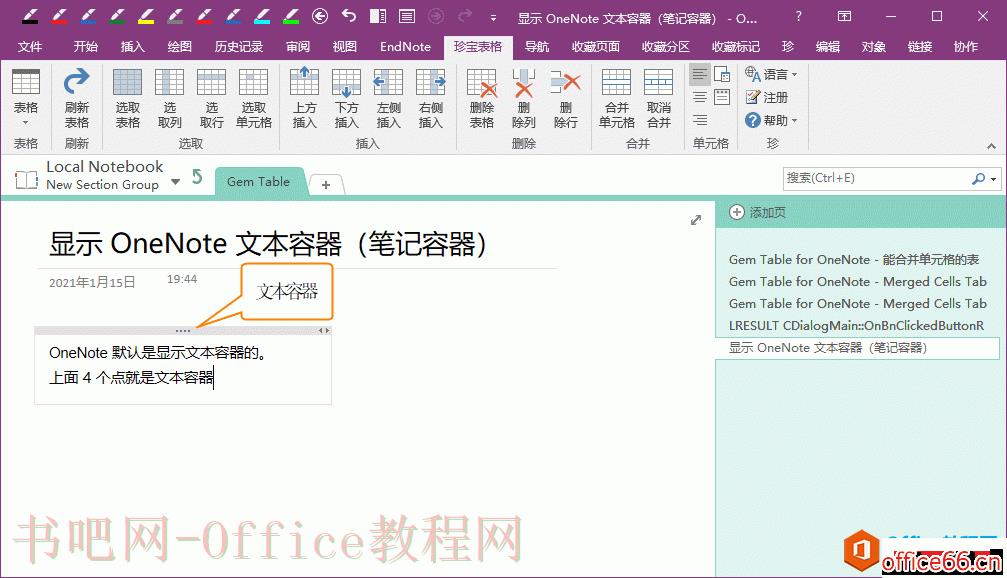Open the 帮助 help dropdown
The width and height of the screenshot is (1007, 578).
[771, 120]
